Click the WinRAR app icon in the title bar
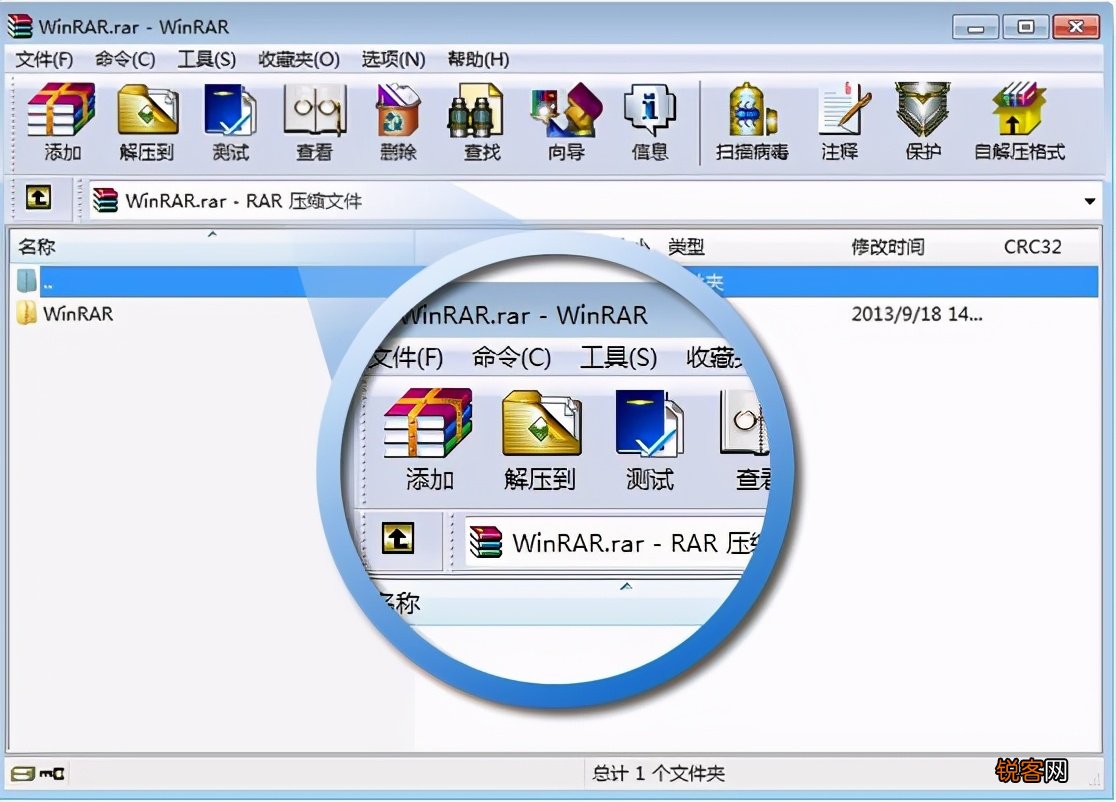The width and height of the screenshot is (1116, 802). coord(20,26)
